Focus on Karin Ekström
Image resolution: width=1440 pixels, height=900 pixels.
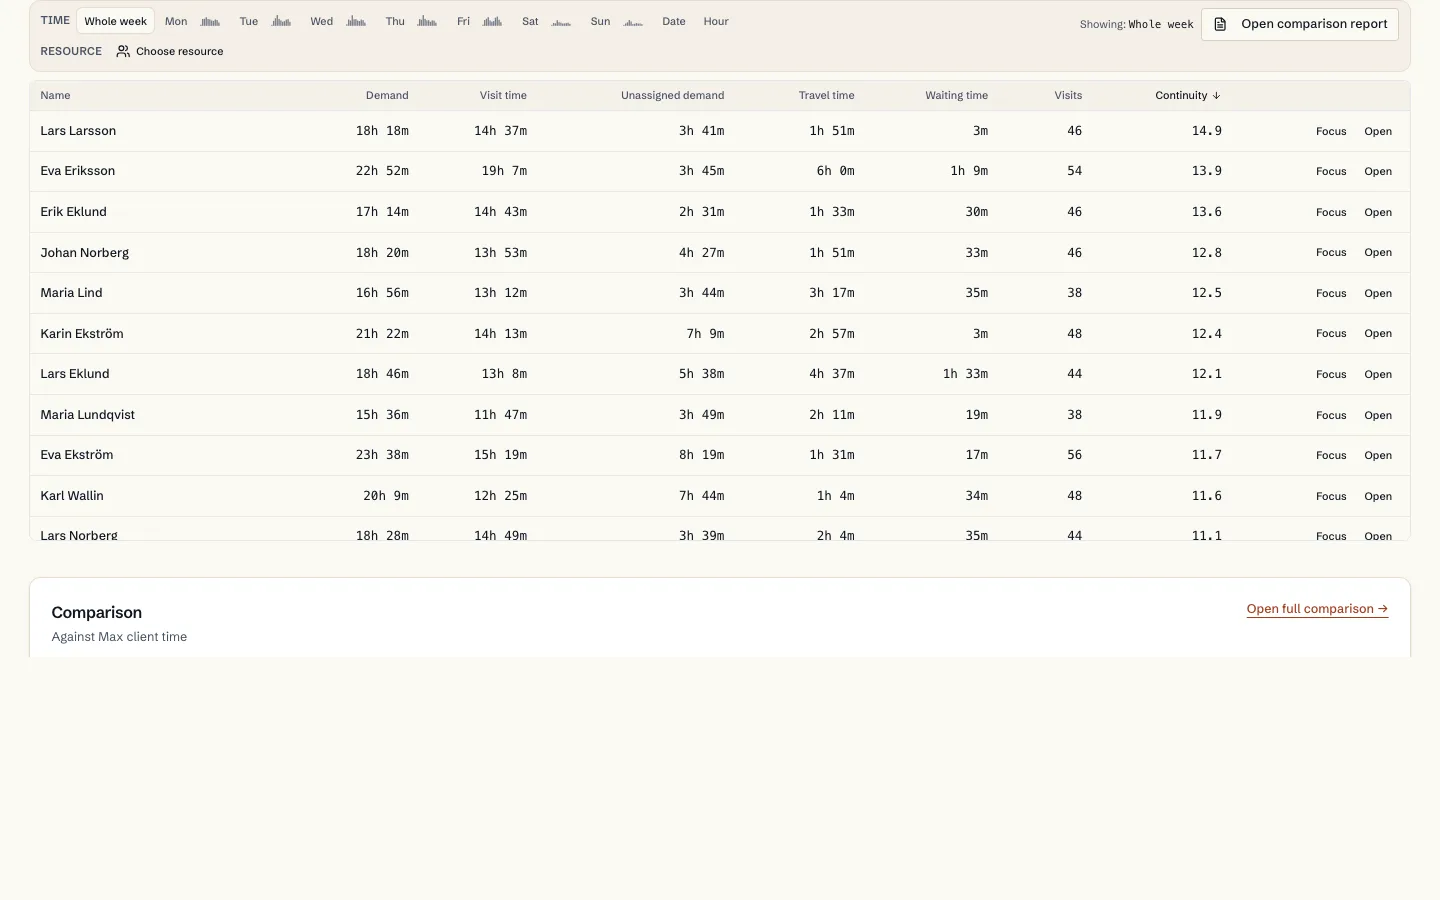coord(1331,333)
